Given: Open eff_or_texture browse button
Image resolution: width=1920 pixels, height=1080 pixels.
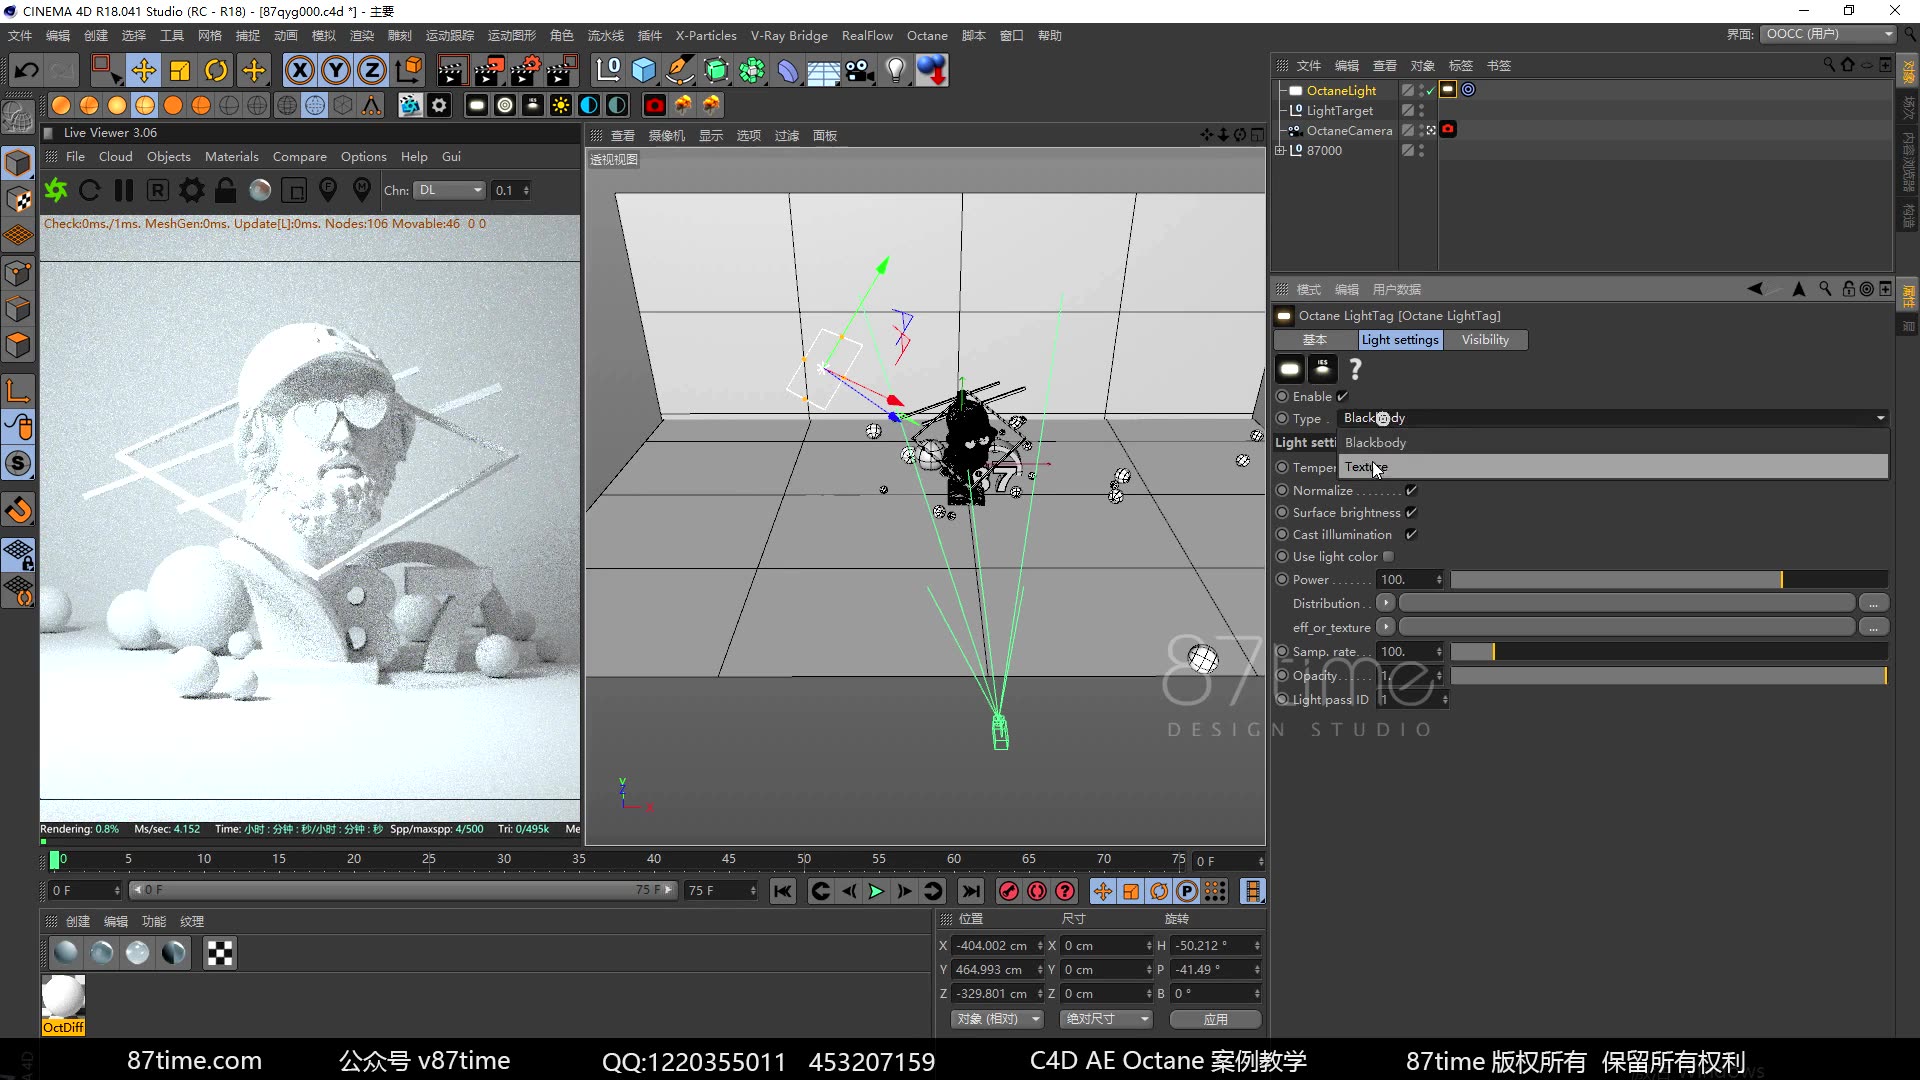Looking at the screenshot, I should coord(1873,627).
